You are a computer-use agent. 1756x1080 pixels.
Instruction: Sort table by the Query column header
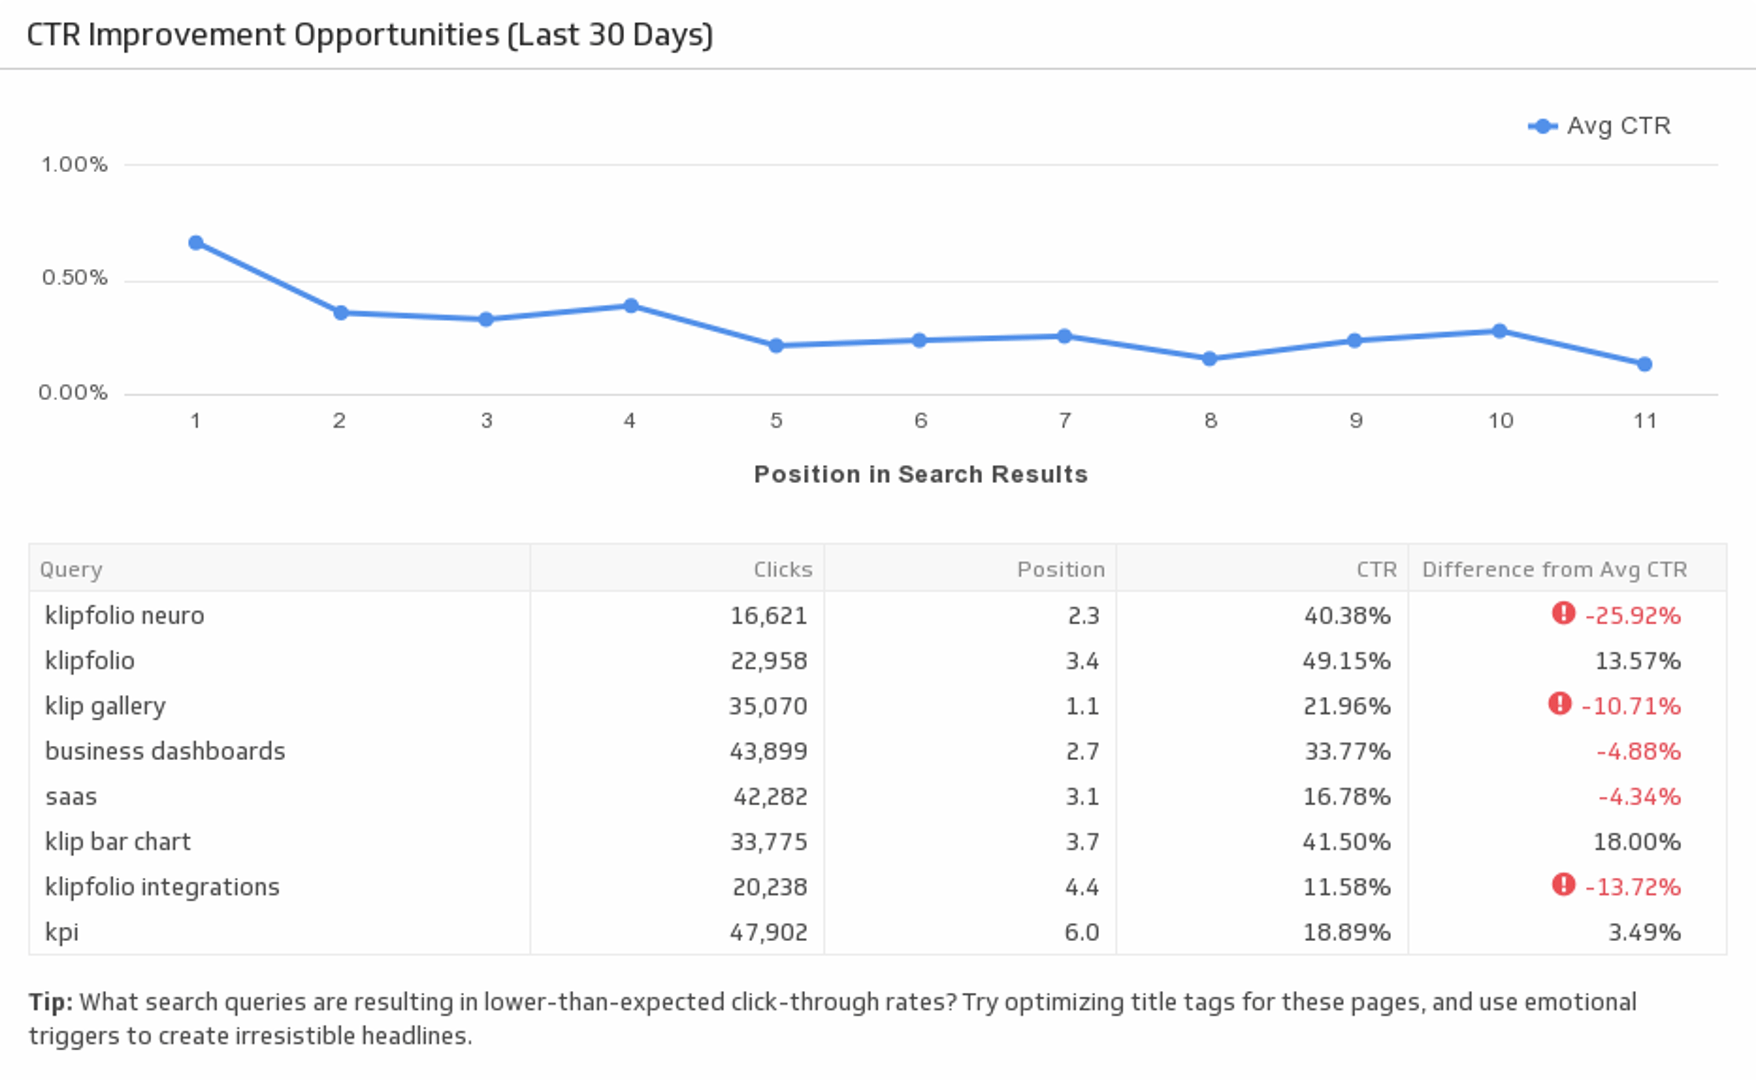pos(71,569)
